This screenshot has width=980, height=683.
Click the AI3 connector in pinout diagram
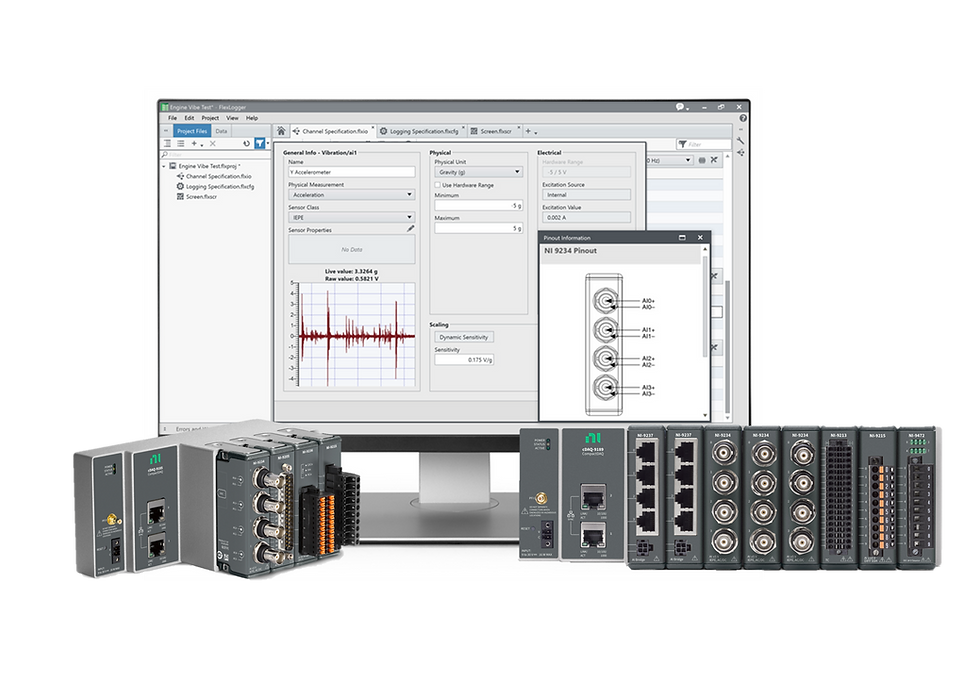click(604, 388)
